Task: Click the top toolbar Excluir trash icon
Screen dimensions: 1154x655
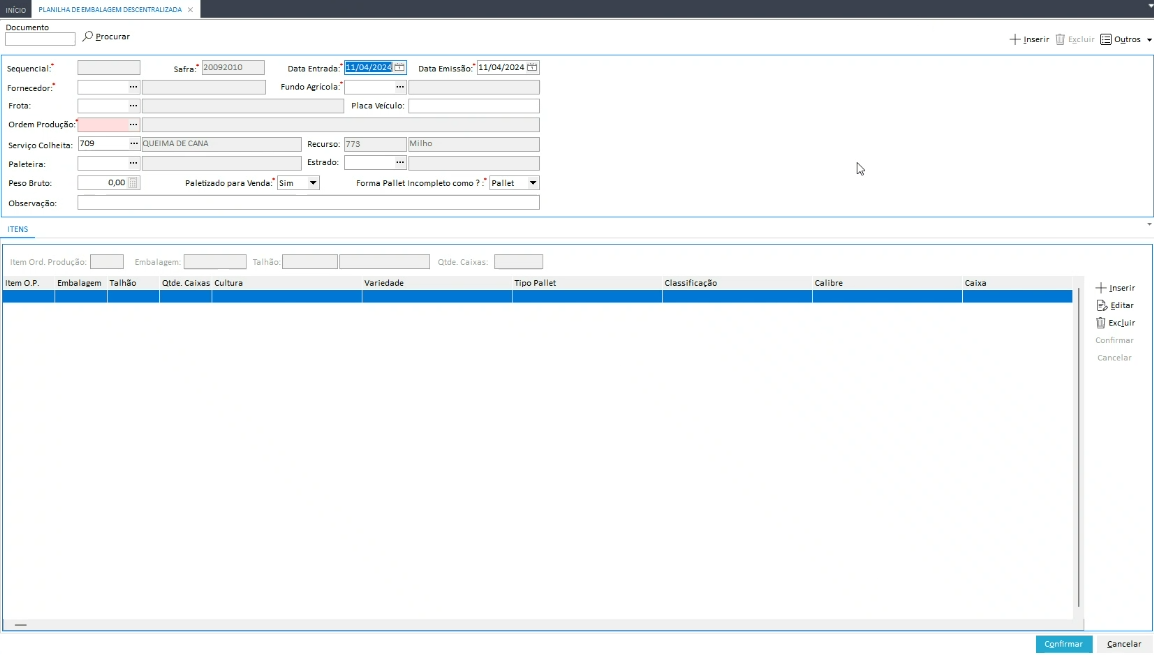Action: point(1060,39)
